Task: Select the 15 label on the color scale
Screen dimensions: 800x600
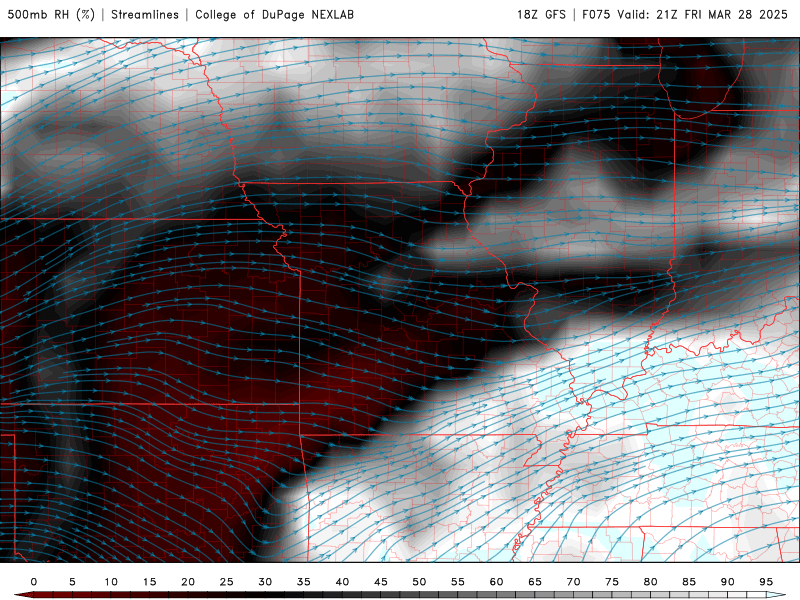Action: click(x=149, y=582)
